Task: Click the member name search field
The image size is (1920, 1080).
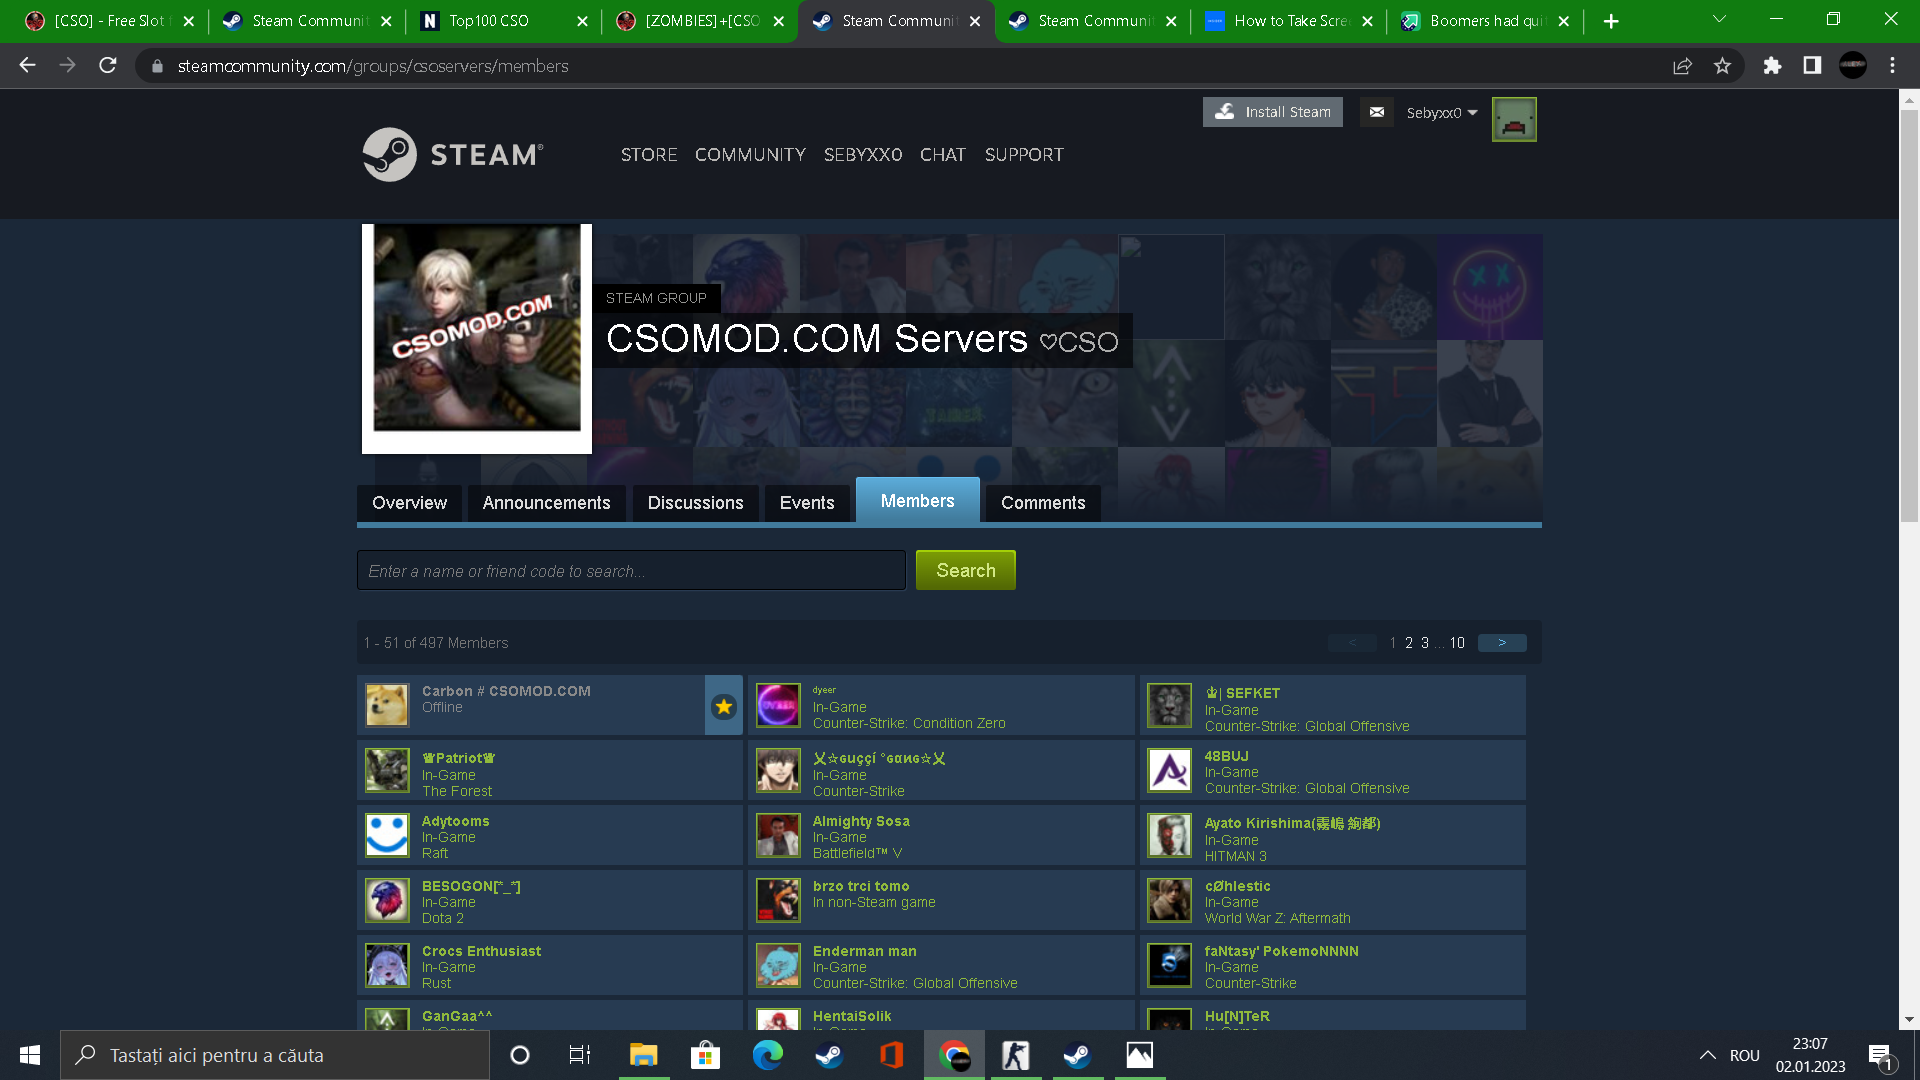Action: [x=631, y=571]
